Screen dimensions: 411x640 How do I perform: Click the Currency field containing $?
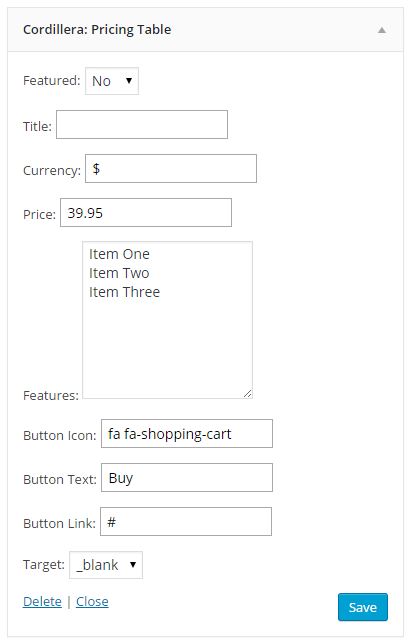pyautogui.click(x=171, y=169)
